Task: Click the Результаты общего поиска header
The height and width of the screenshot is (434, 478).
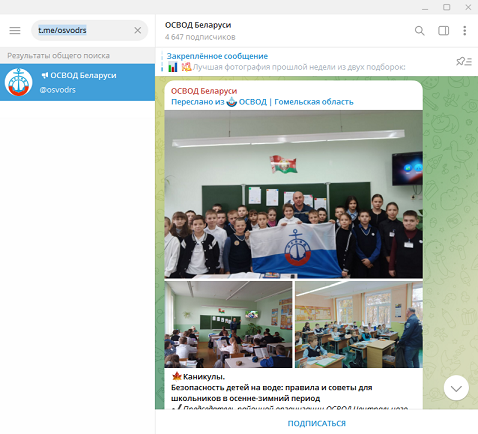Action: tap(58, 56)
